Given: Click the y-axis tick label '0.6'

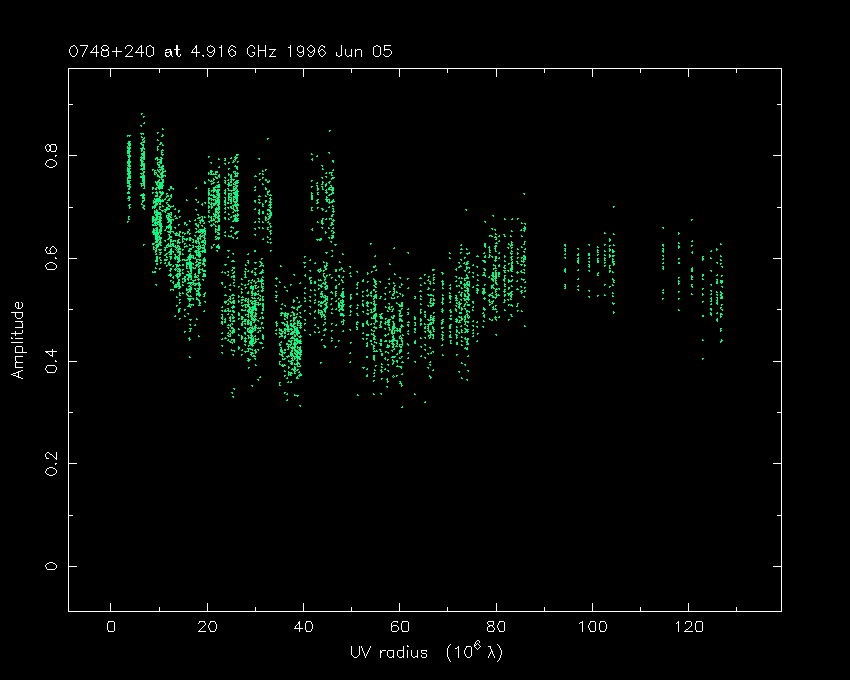Looking at the screenshot, I should tap(51, 259).
